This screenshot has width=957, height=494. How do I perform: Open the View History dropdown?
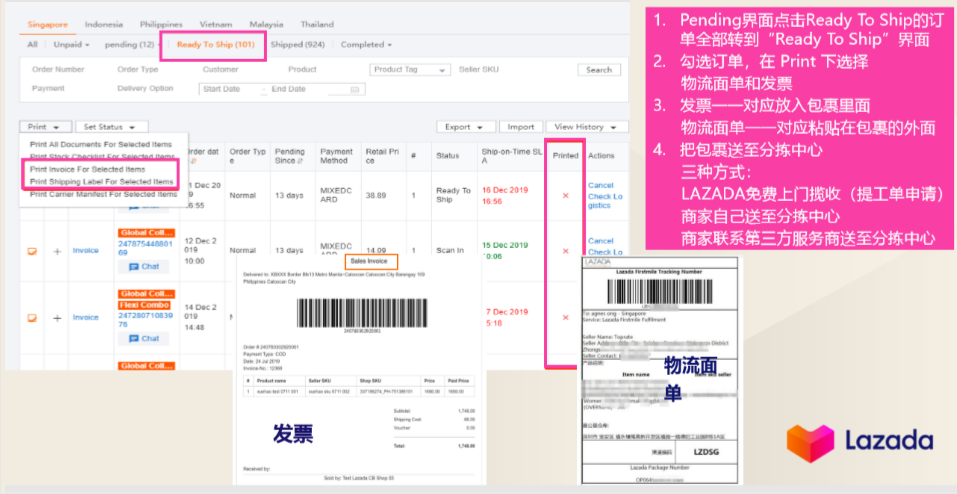pos(587,127)
